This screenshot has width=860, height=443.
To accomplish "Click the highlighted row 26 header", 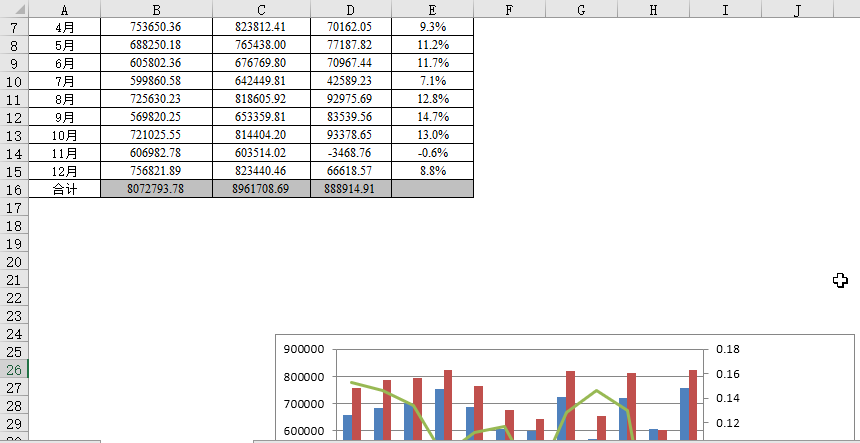I will [14, 370].
